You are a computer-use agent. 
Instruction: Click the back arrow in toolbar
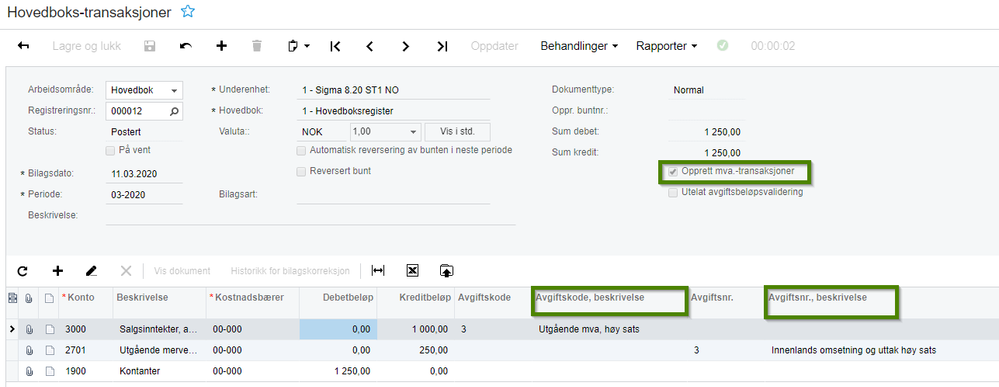[24, 46]
